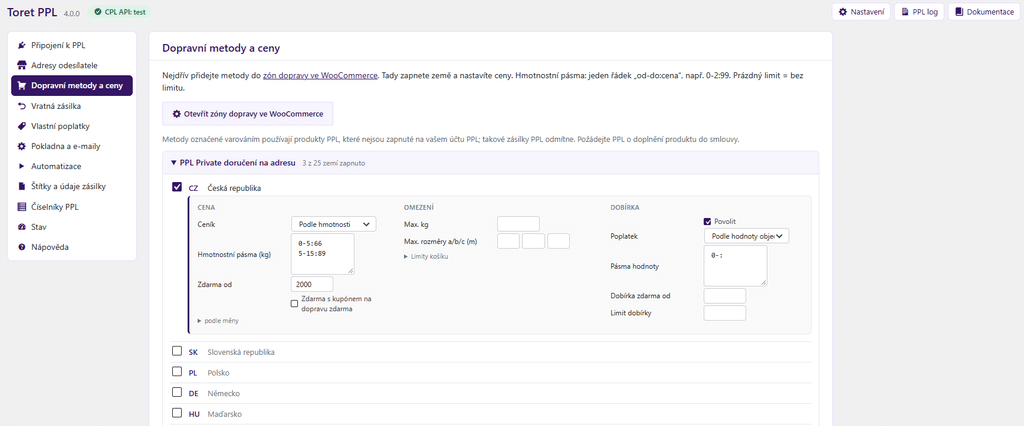Click the Nápověda menu item label
The image size is (1024, 426).
50,248
